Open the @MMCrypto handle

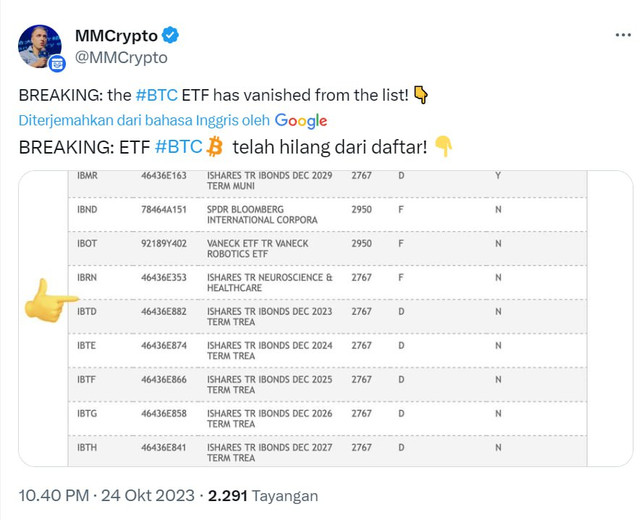(x=121, y=58)
